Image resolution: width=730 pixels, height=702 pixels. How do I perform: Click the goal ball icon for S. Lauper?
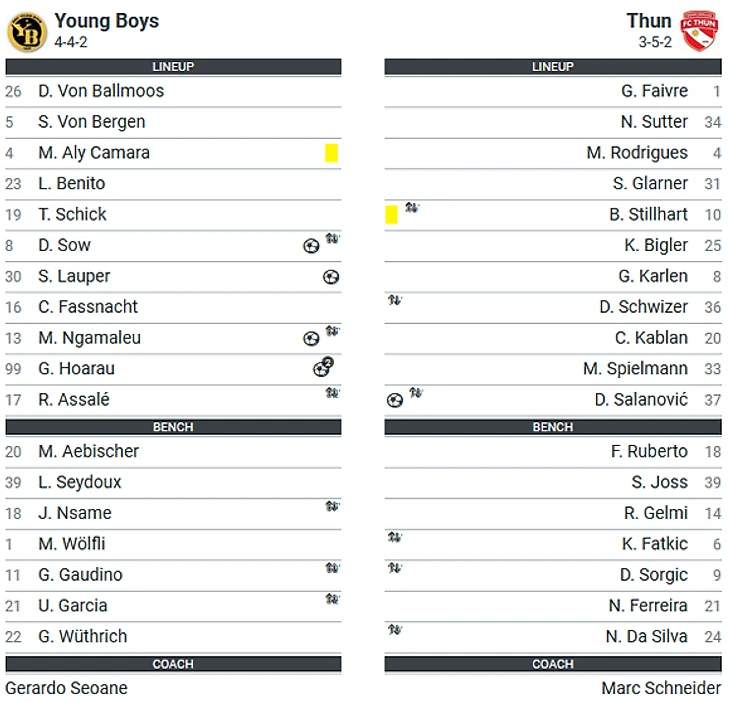(331, 277)
